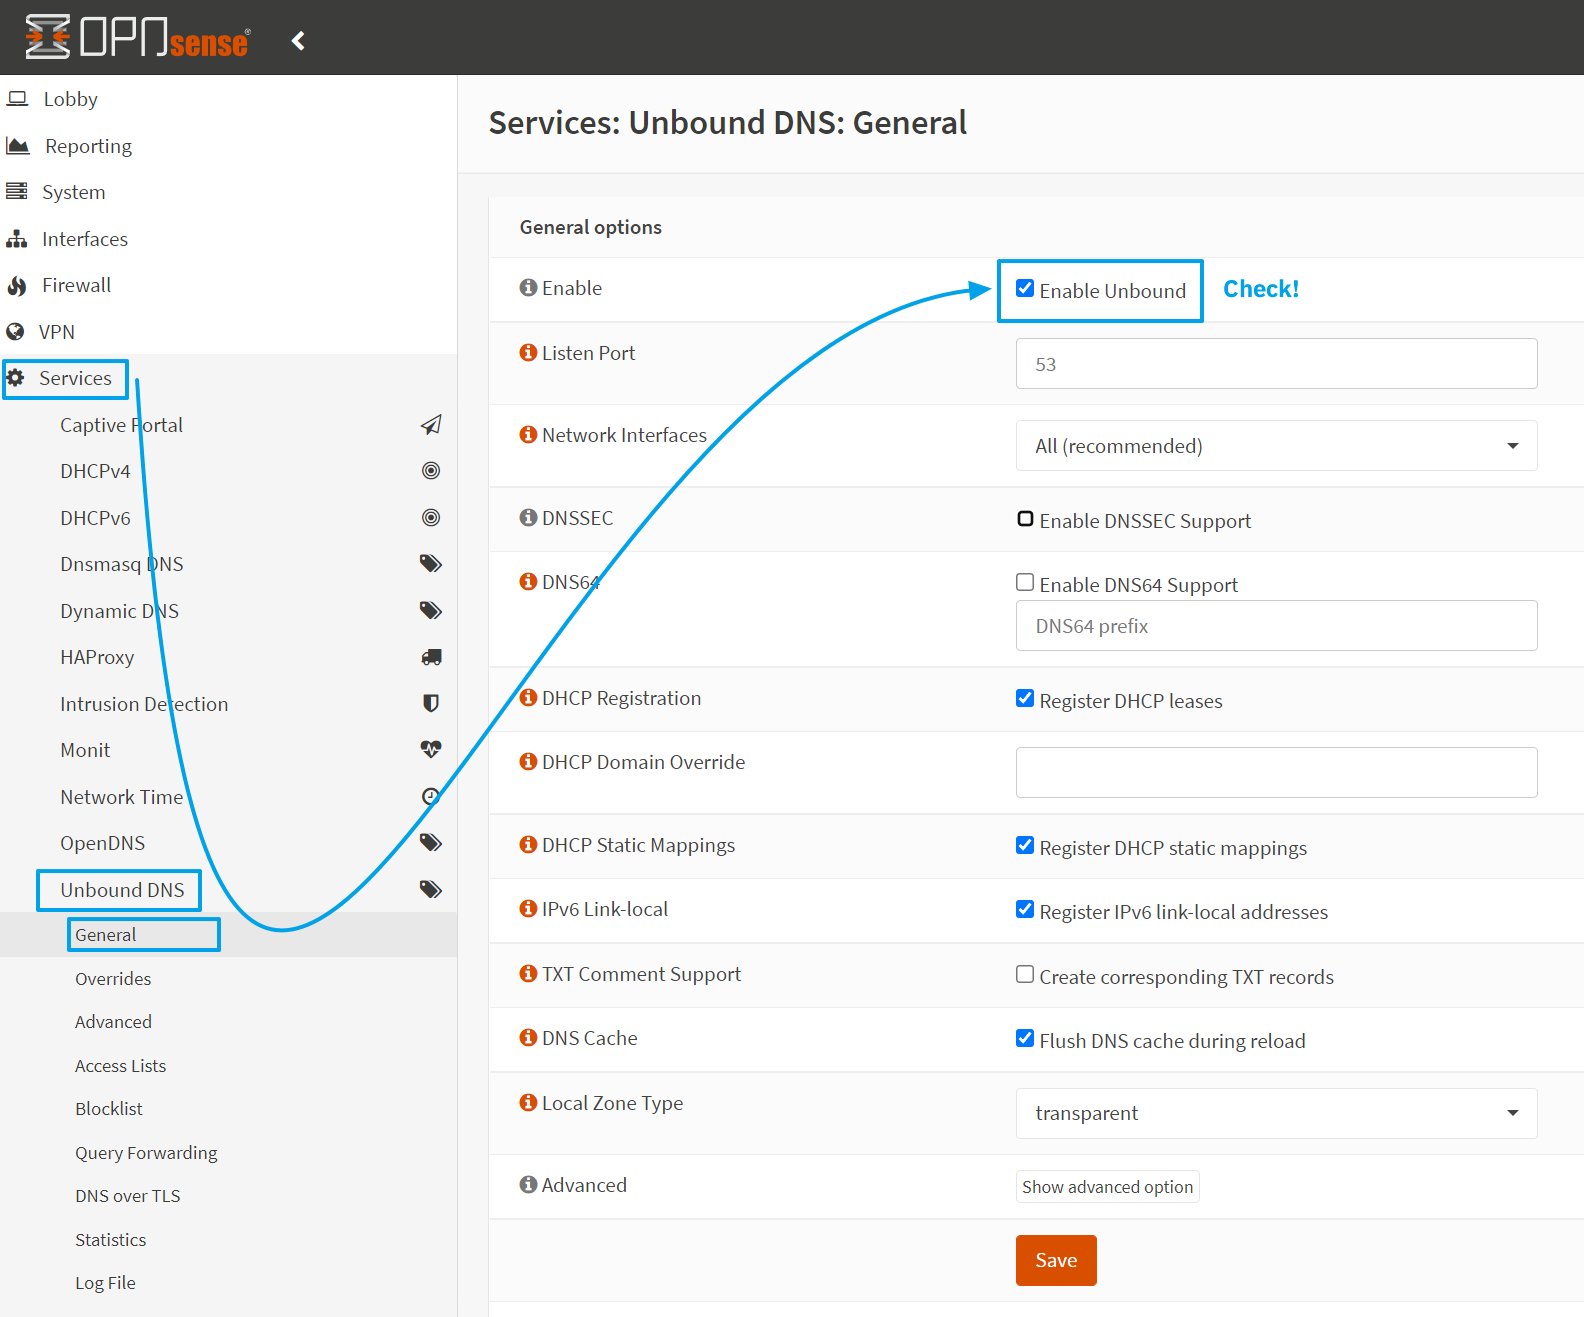Image resolution: width=1584 pixels, height=1317 pixels.
Task: Click the DHCPv4 target icon
Action: pyautogui.click(x=431, y=471)
